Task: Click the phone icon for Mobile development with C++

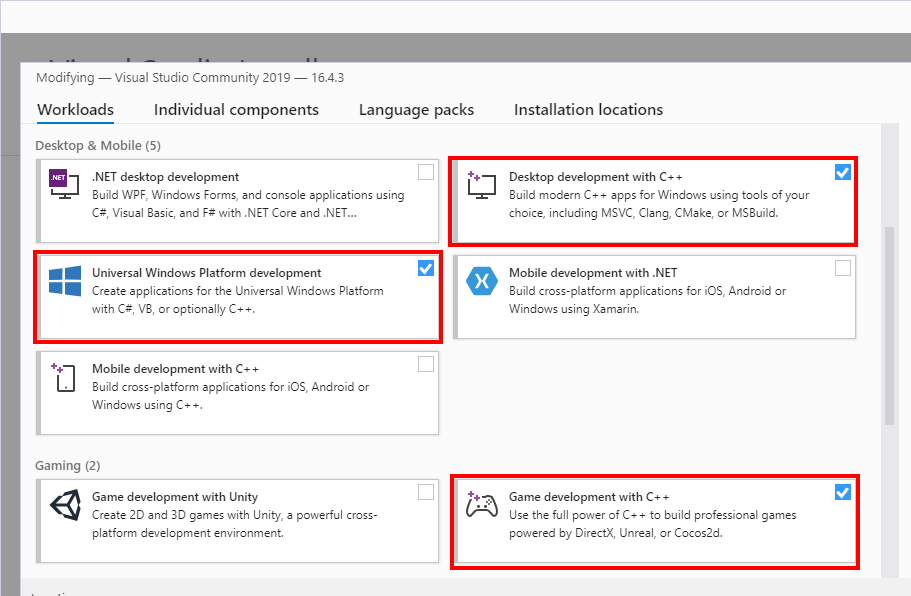Action: [63, 377]
